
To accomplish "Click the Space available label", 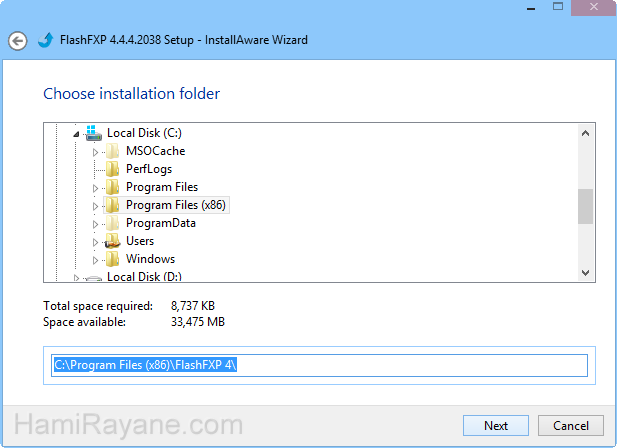I will 84,322.
